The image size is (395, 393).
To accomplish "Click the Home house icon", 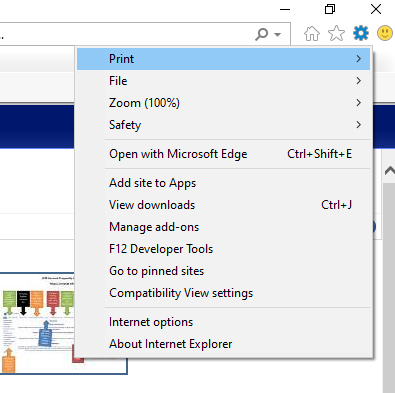I will coord(312,33).
